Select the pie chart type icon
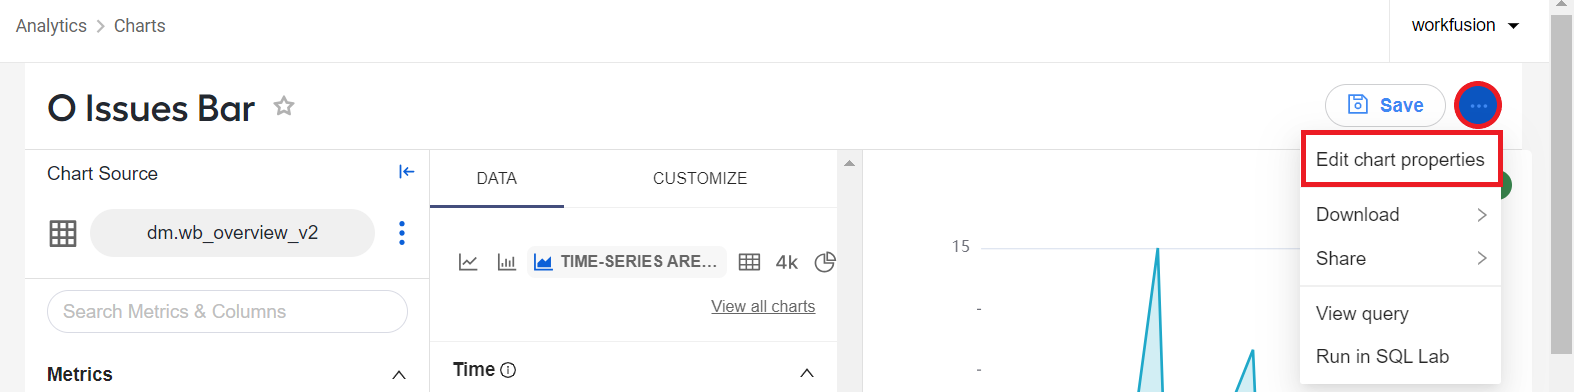The width and height of the screenshot is (1574, 392). pyautogui.click(x=825, y=262)
